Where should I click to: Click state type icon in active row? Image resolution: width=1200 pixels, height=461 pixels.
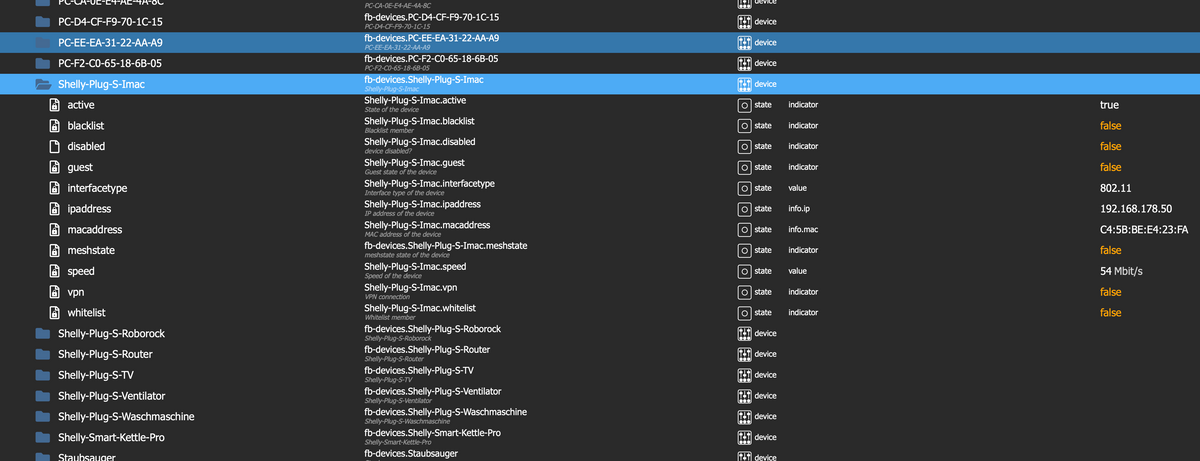point(743,105)
